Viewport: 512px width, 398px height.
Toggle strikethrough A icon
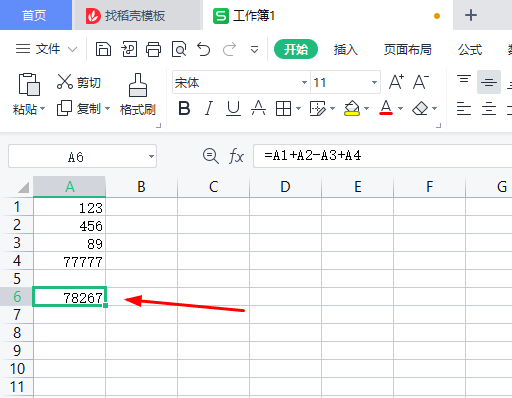258,108
